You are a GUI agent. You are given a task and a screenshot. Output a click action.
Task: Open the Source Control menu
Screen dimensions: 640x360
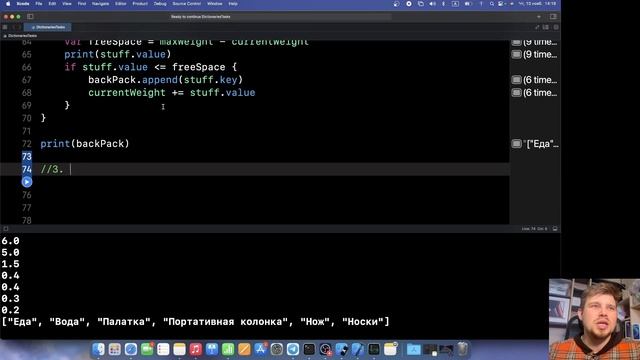187,4
